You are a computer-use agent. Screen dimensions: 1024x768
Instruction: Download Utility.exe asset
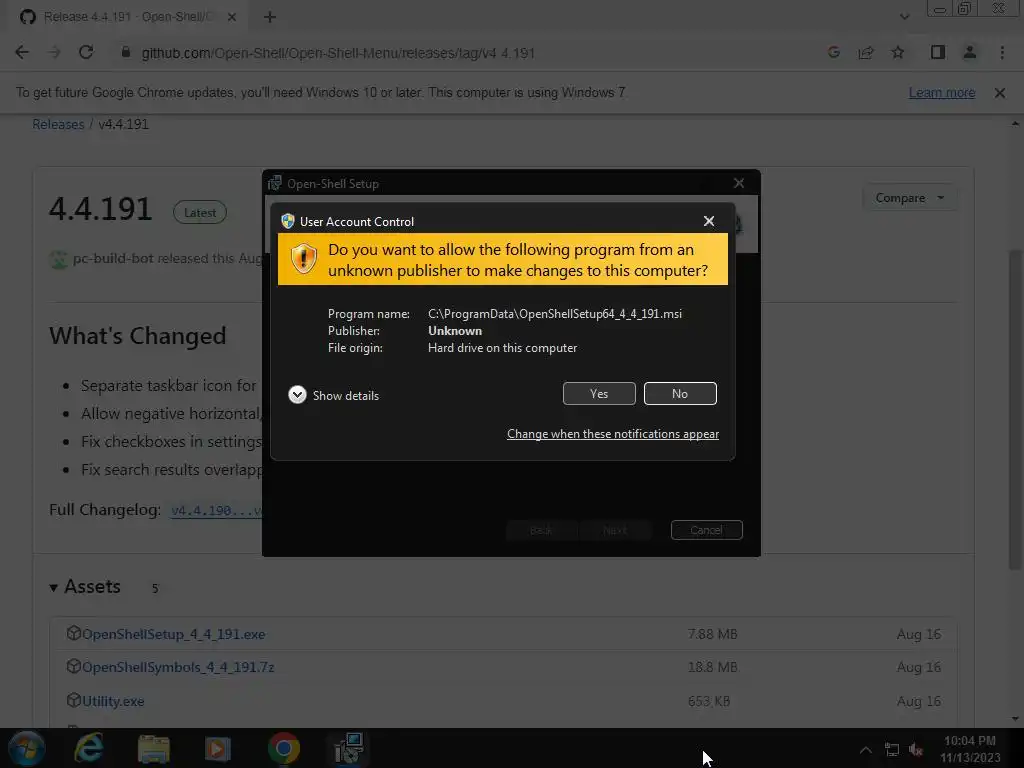(113, 701)
